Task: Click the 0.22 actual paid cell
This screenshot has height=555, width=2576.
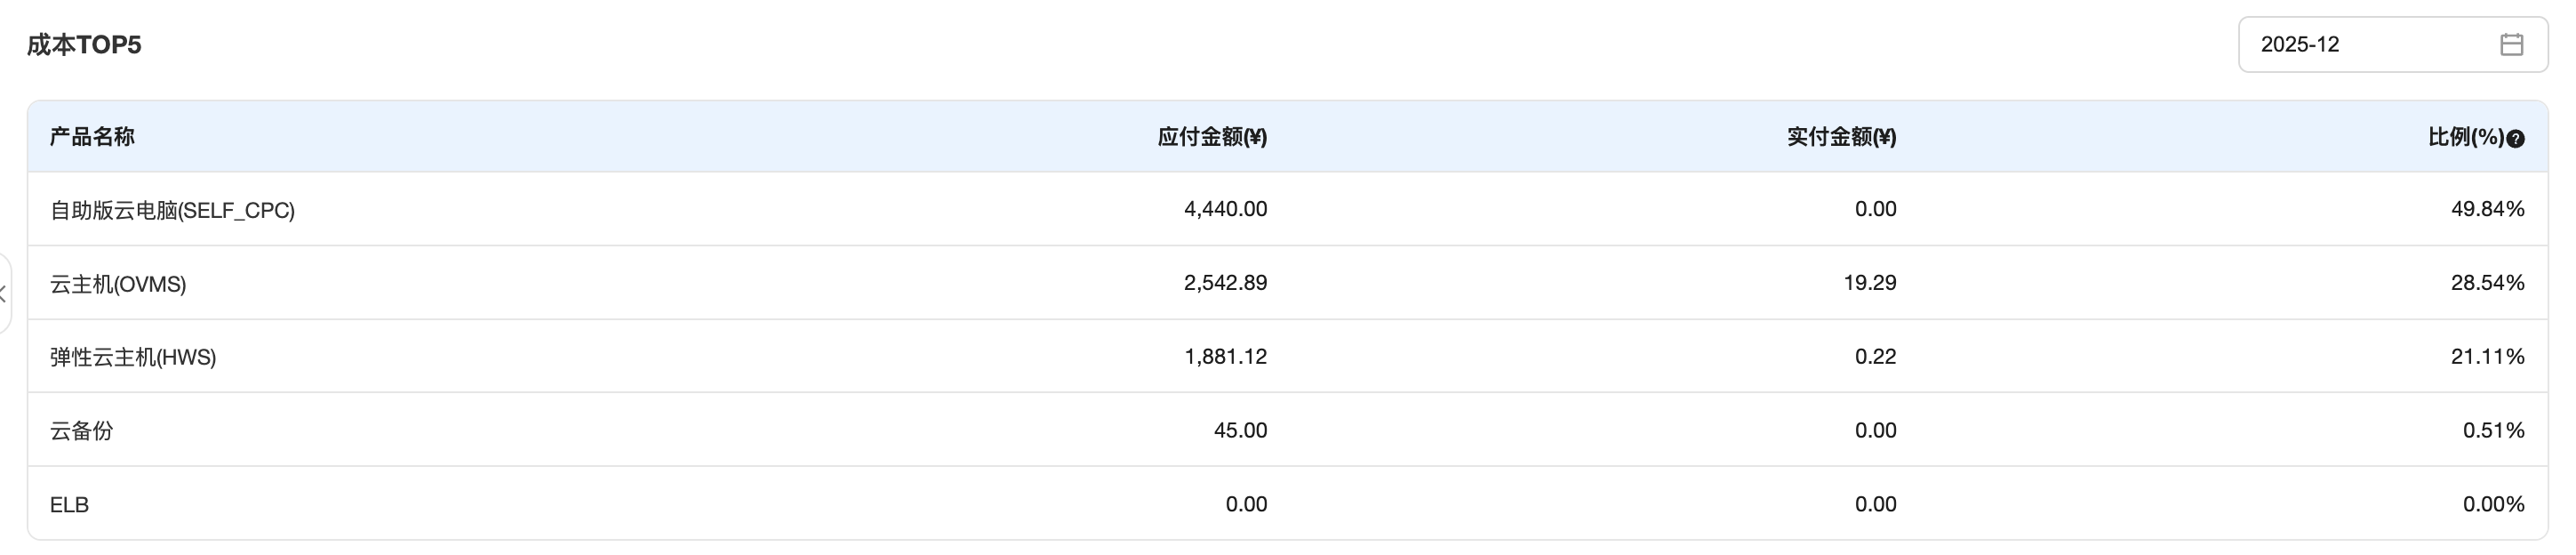Action: (1875, 357)
